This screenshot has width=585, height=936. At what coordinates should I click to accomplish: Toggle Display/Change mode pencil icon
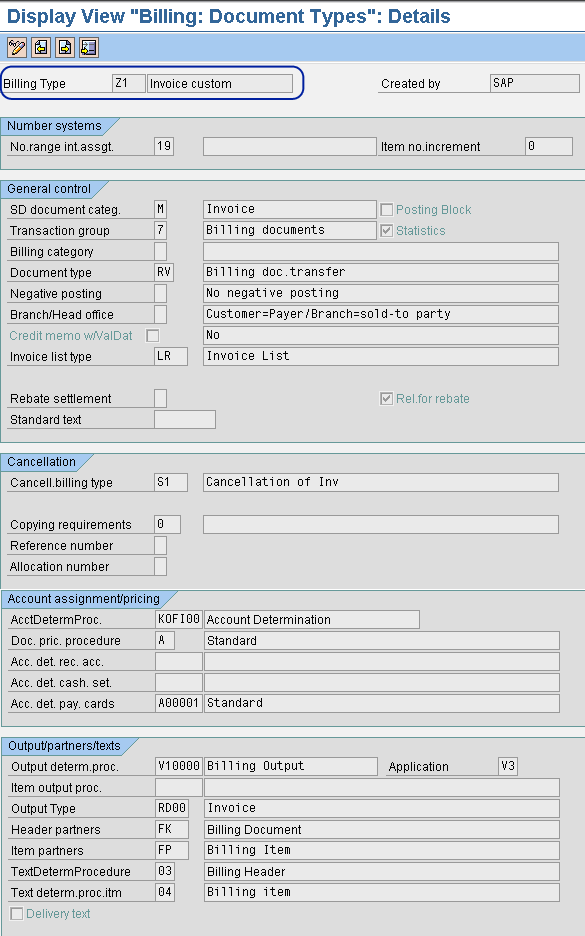point(17,48)
